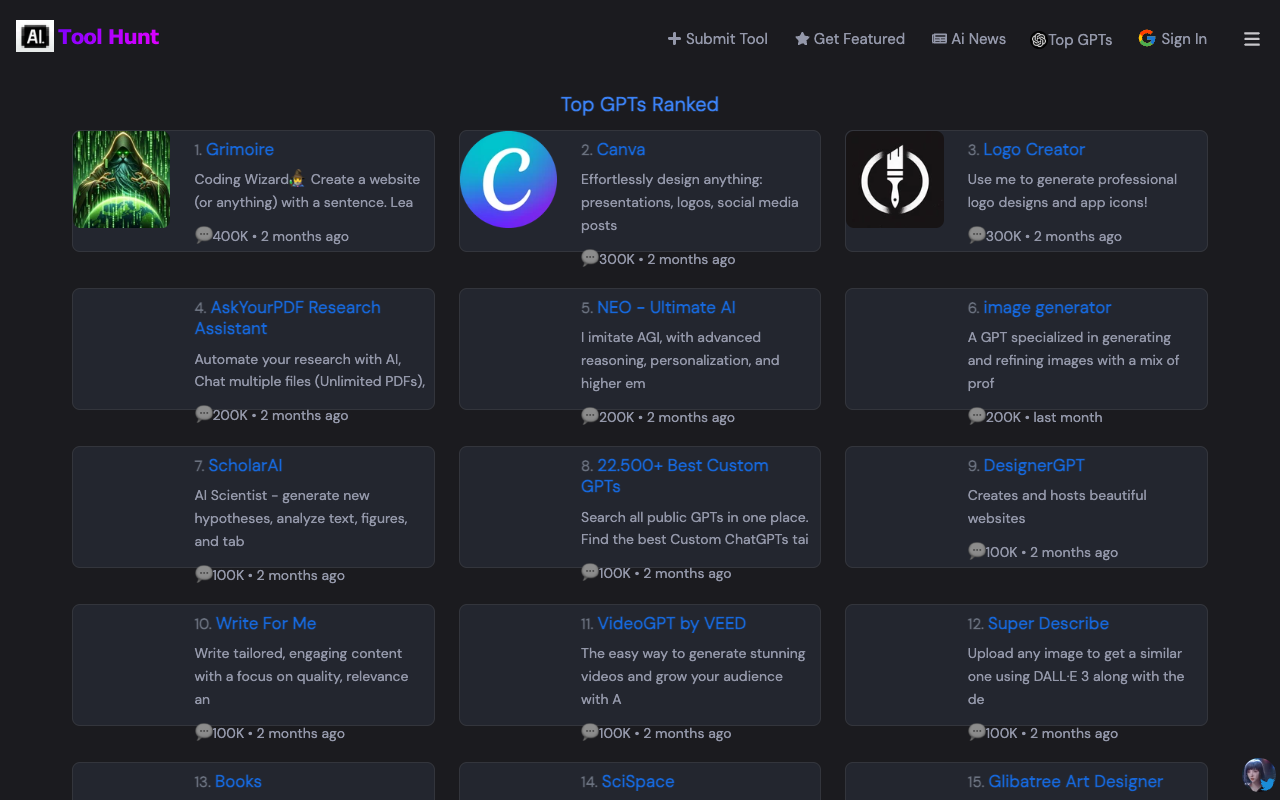Image resolution: width=1280 pixels, height=800 pixels.
Task: Click the Google sign-in G icon
Action: 1147,38
